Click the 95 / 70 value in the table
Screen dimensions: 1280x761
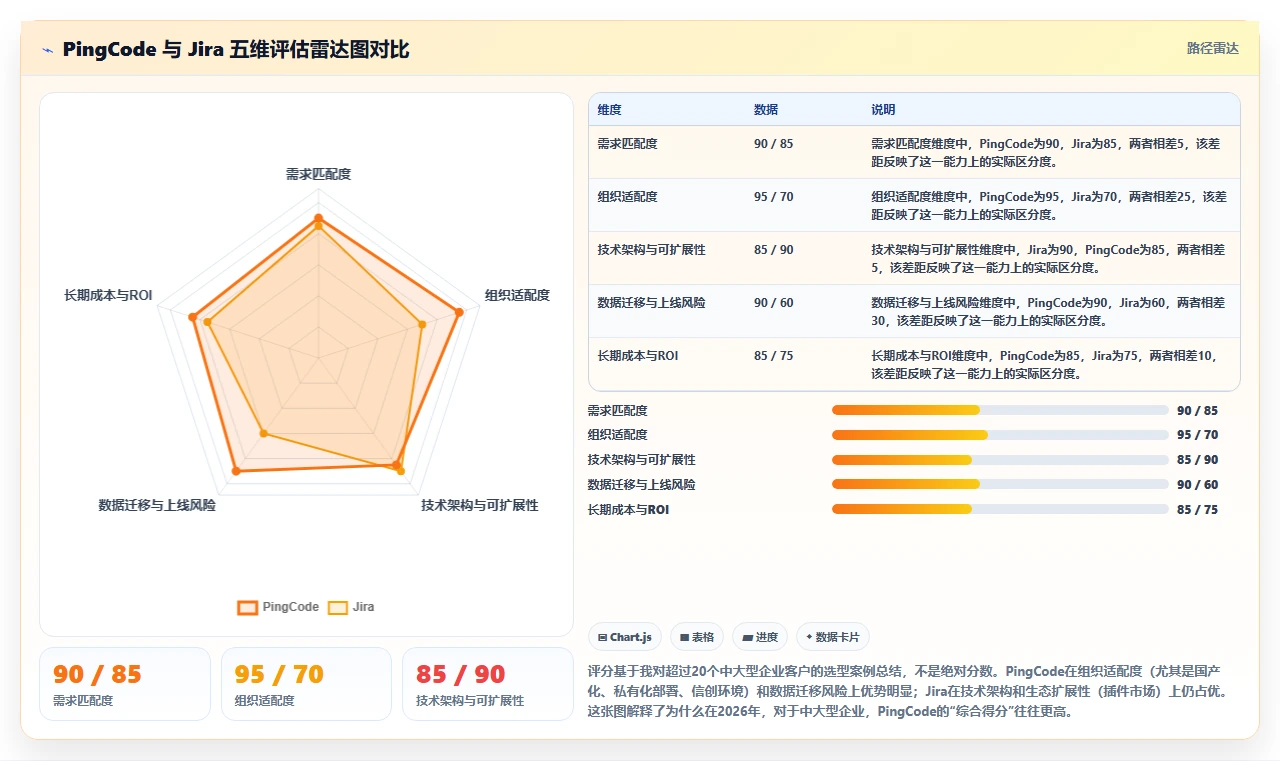click(774, 197)
